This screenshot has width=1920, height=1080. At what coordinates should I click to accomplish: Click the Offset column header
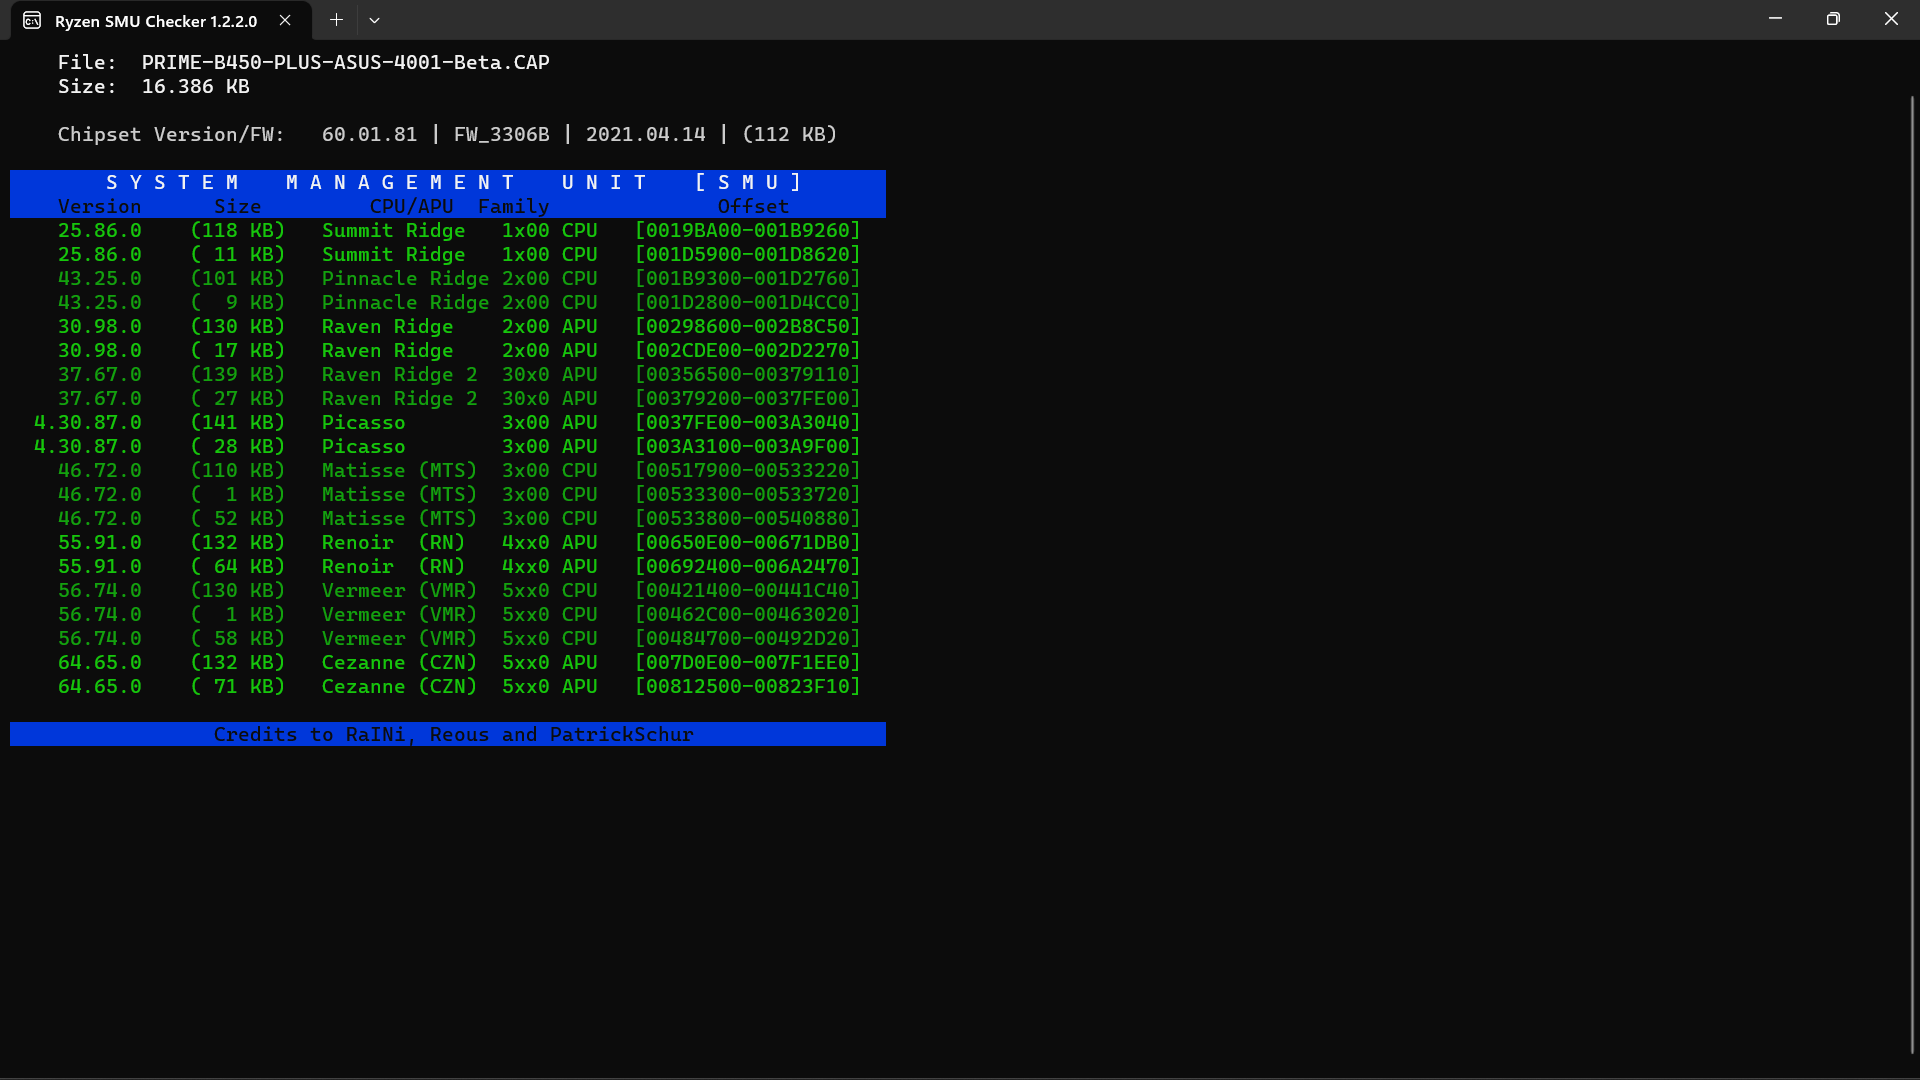[x=755, y=206]
